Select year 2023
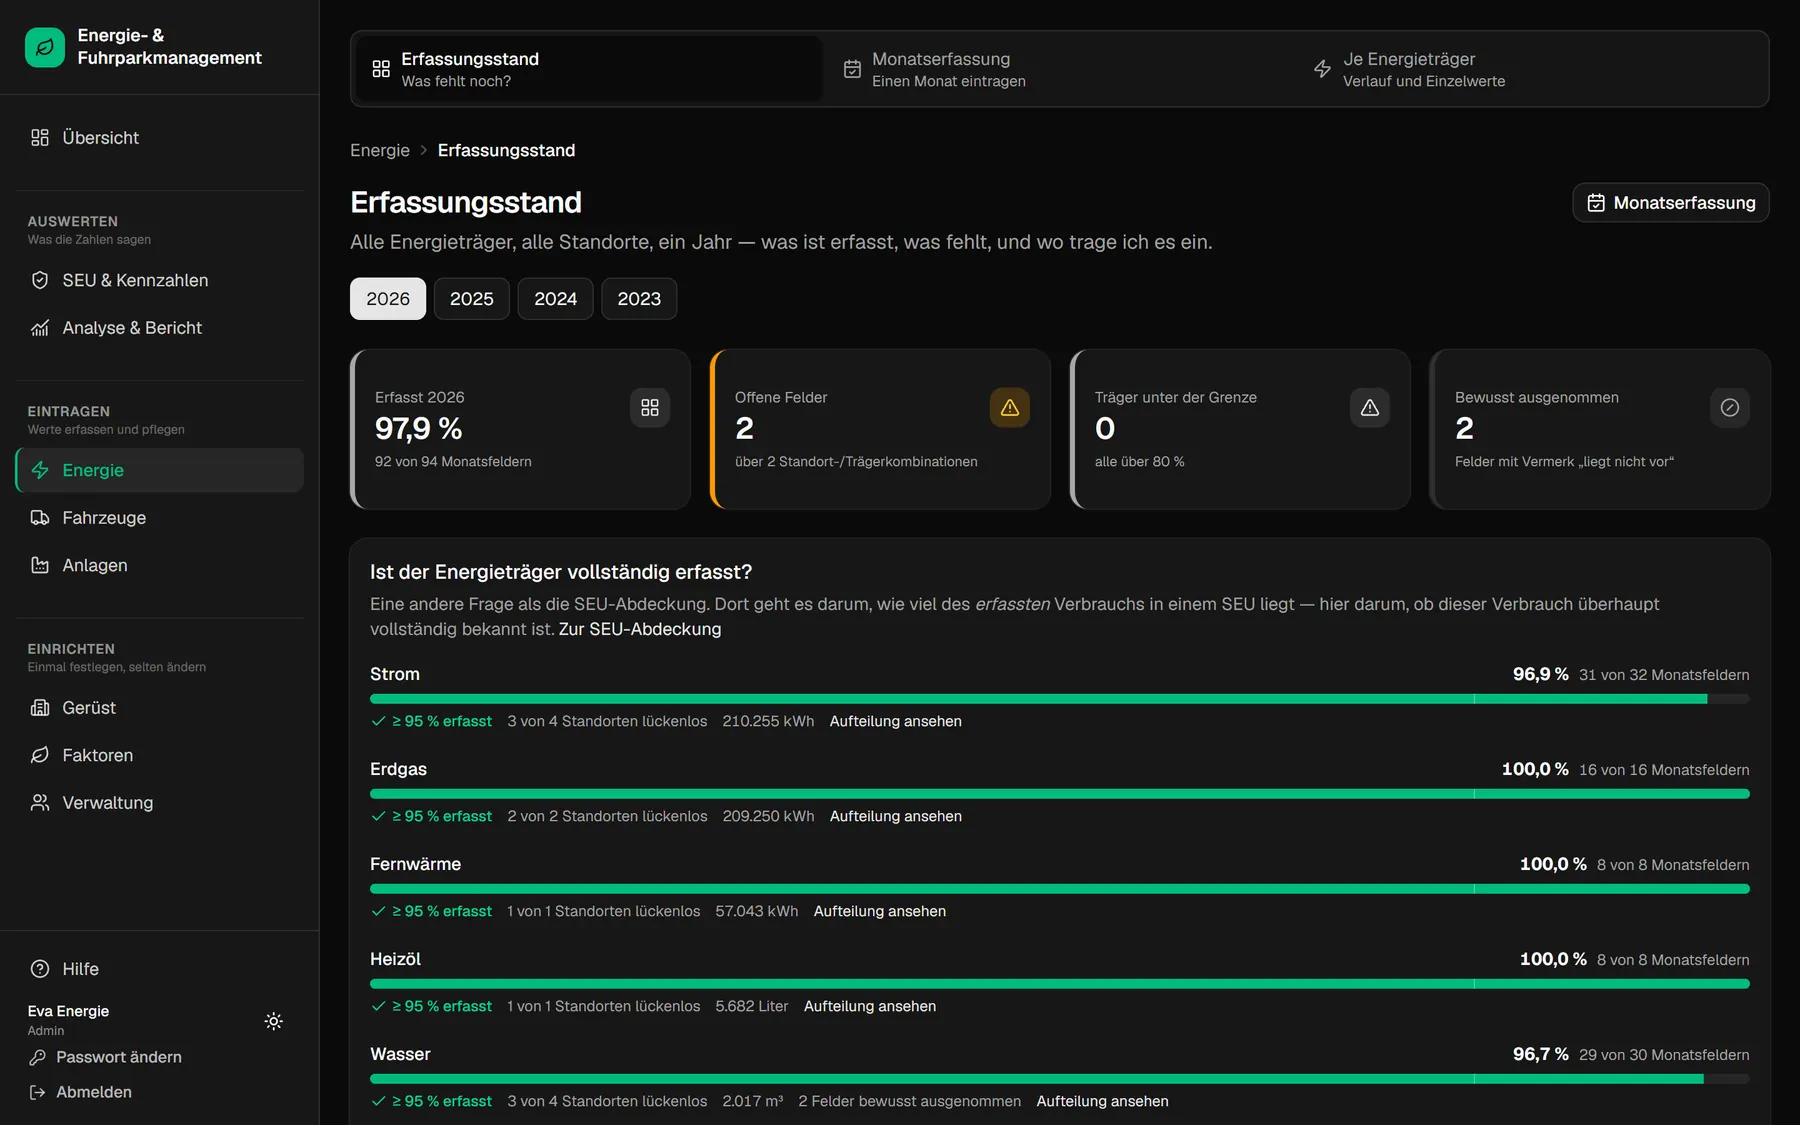The height and width of the screenshot is (1125, 1800). 639,299
